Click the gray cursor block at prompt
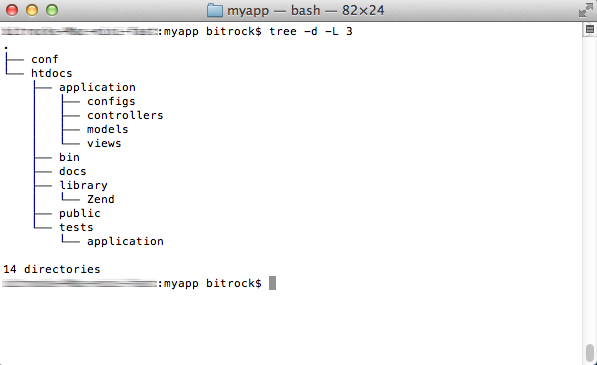597x365 pixels. pos(272,283)
